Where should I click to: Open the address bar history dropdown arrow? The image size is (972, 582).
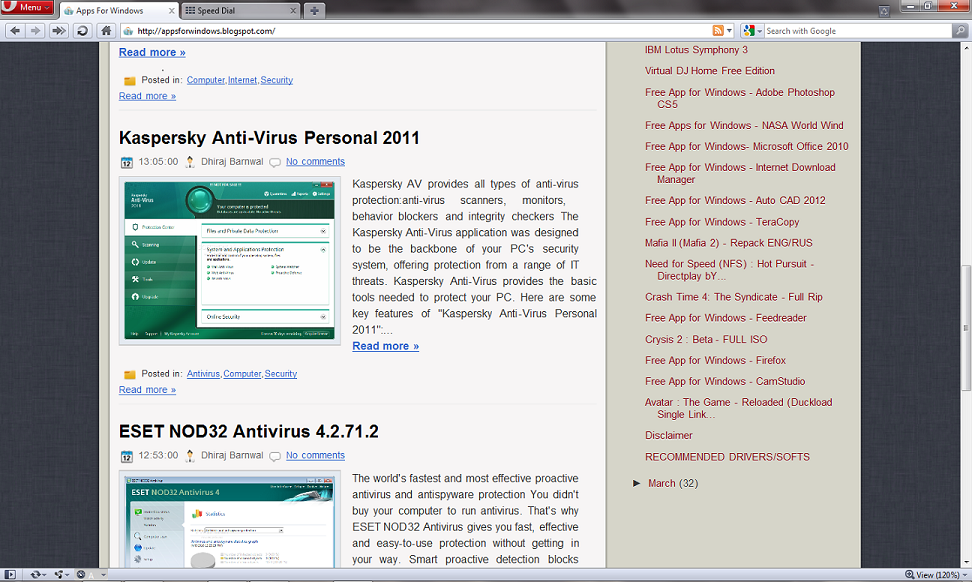730,30
